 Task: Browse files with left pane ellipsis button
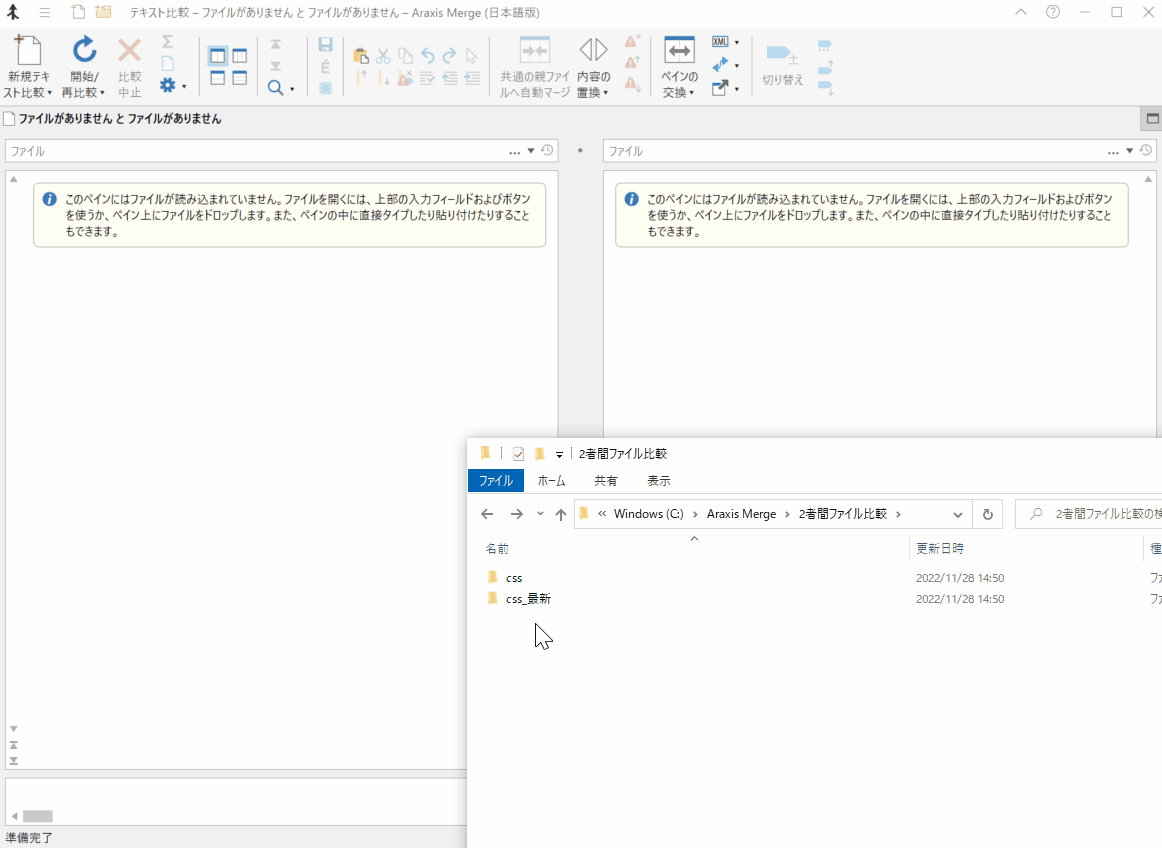[x=514, y=152]
